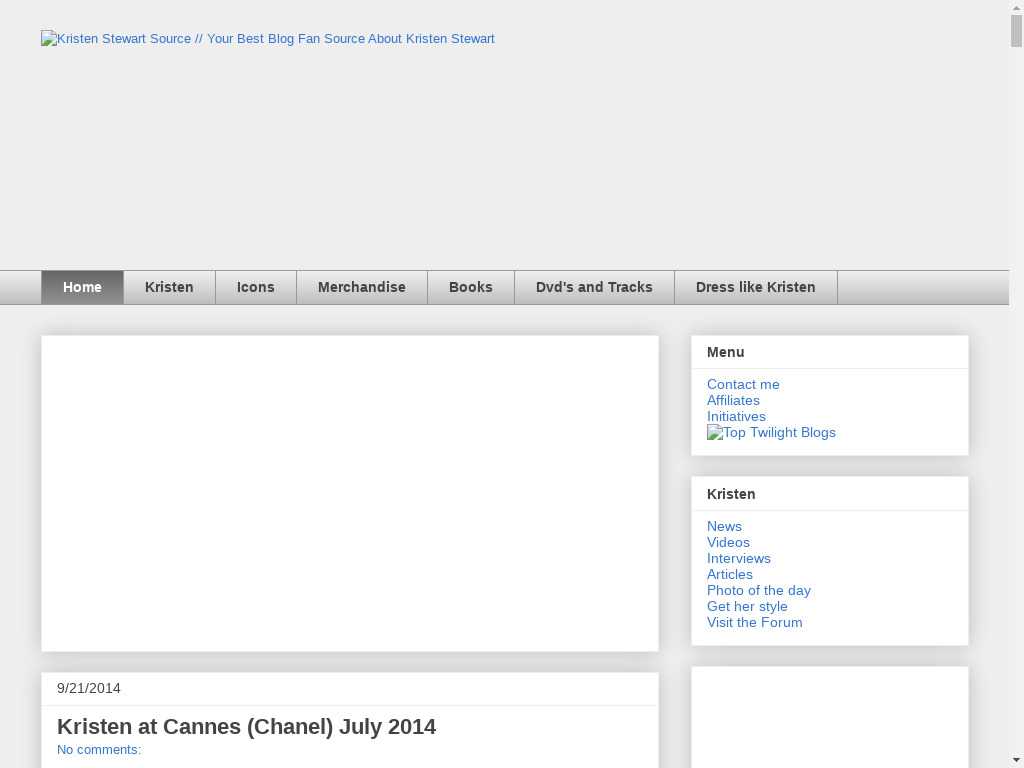Open the Dress like Kristen tab
The height and width of the screenshot is (768, 1024).
(756, 287)
